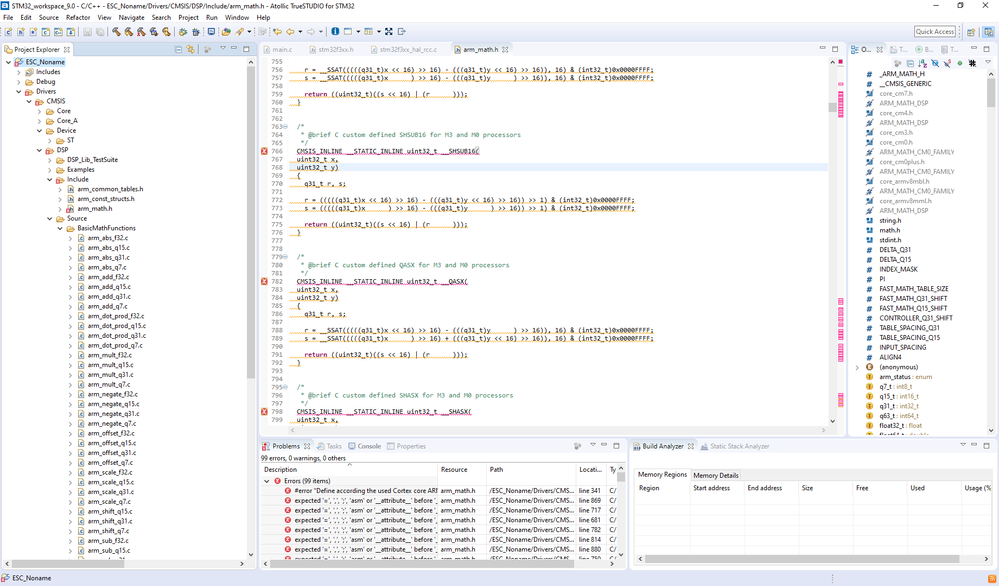This screenshot has height=586, width=999.
Task: Open the Project Explorer view menu dropdown
Action: coord(222,48)
